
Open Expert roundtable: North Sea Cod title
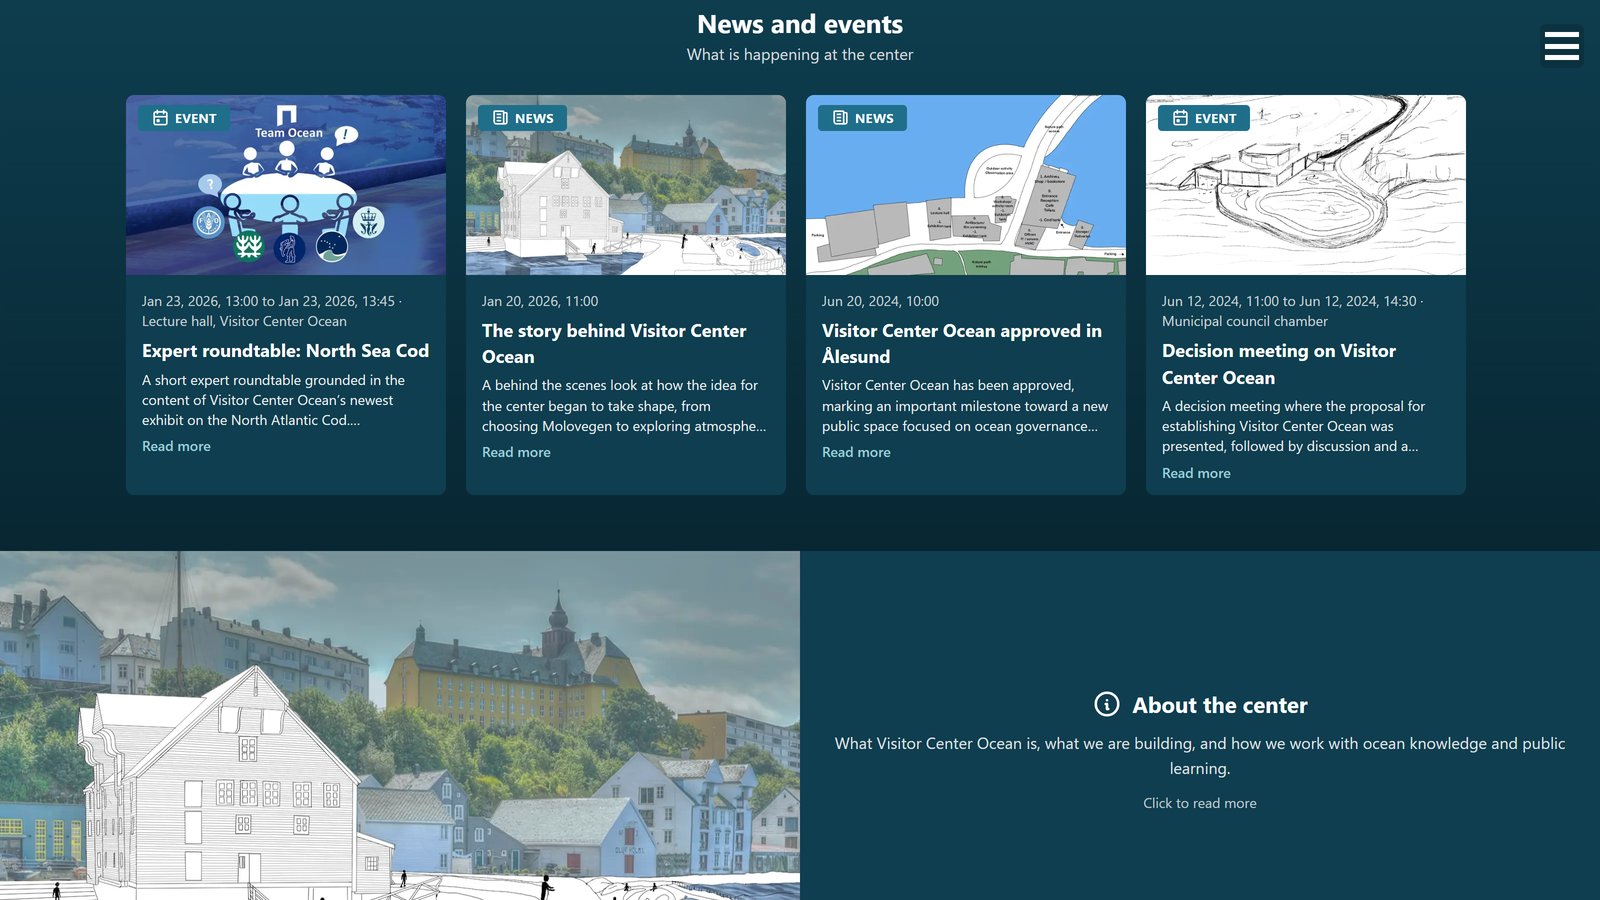[x=285, y=351]
